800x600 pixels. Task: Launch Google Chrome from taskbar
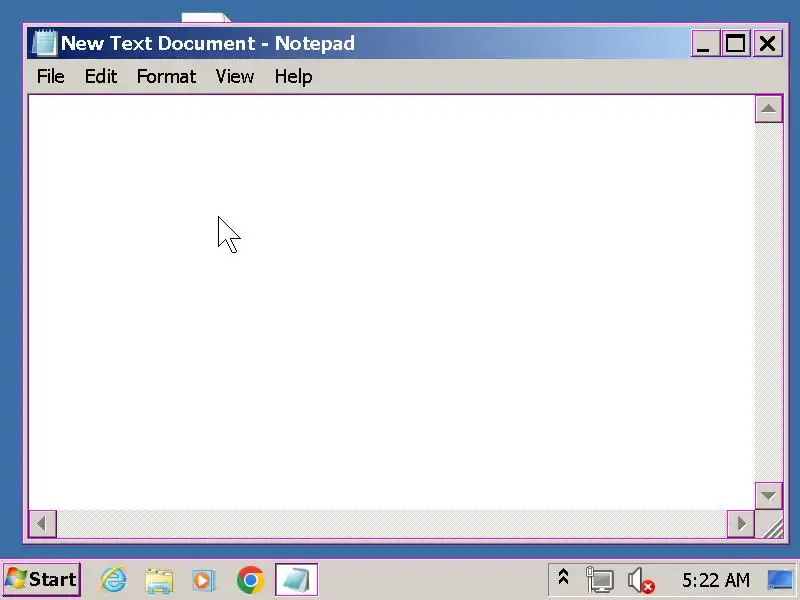[251, 580]
